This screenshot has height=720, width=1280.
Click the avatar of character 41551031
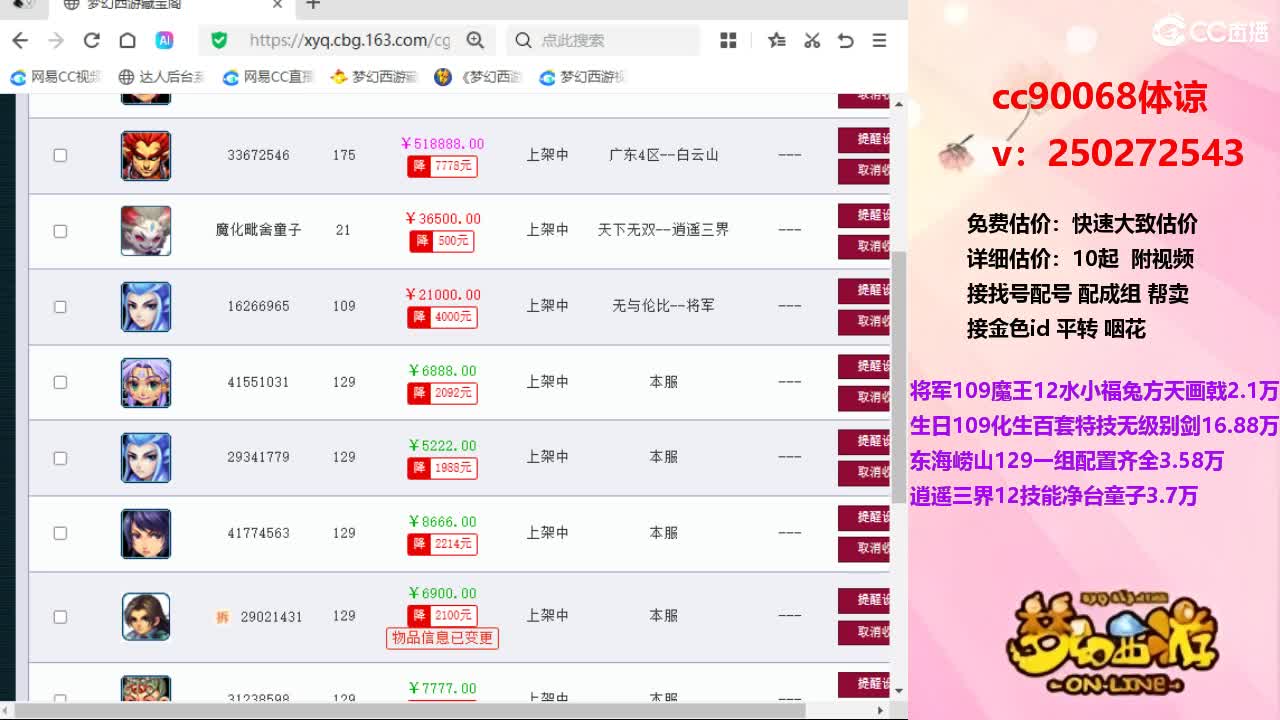146,382
